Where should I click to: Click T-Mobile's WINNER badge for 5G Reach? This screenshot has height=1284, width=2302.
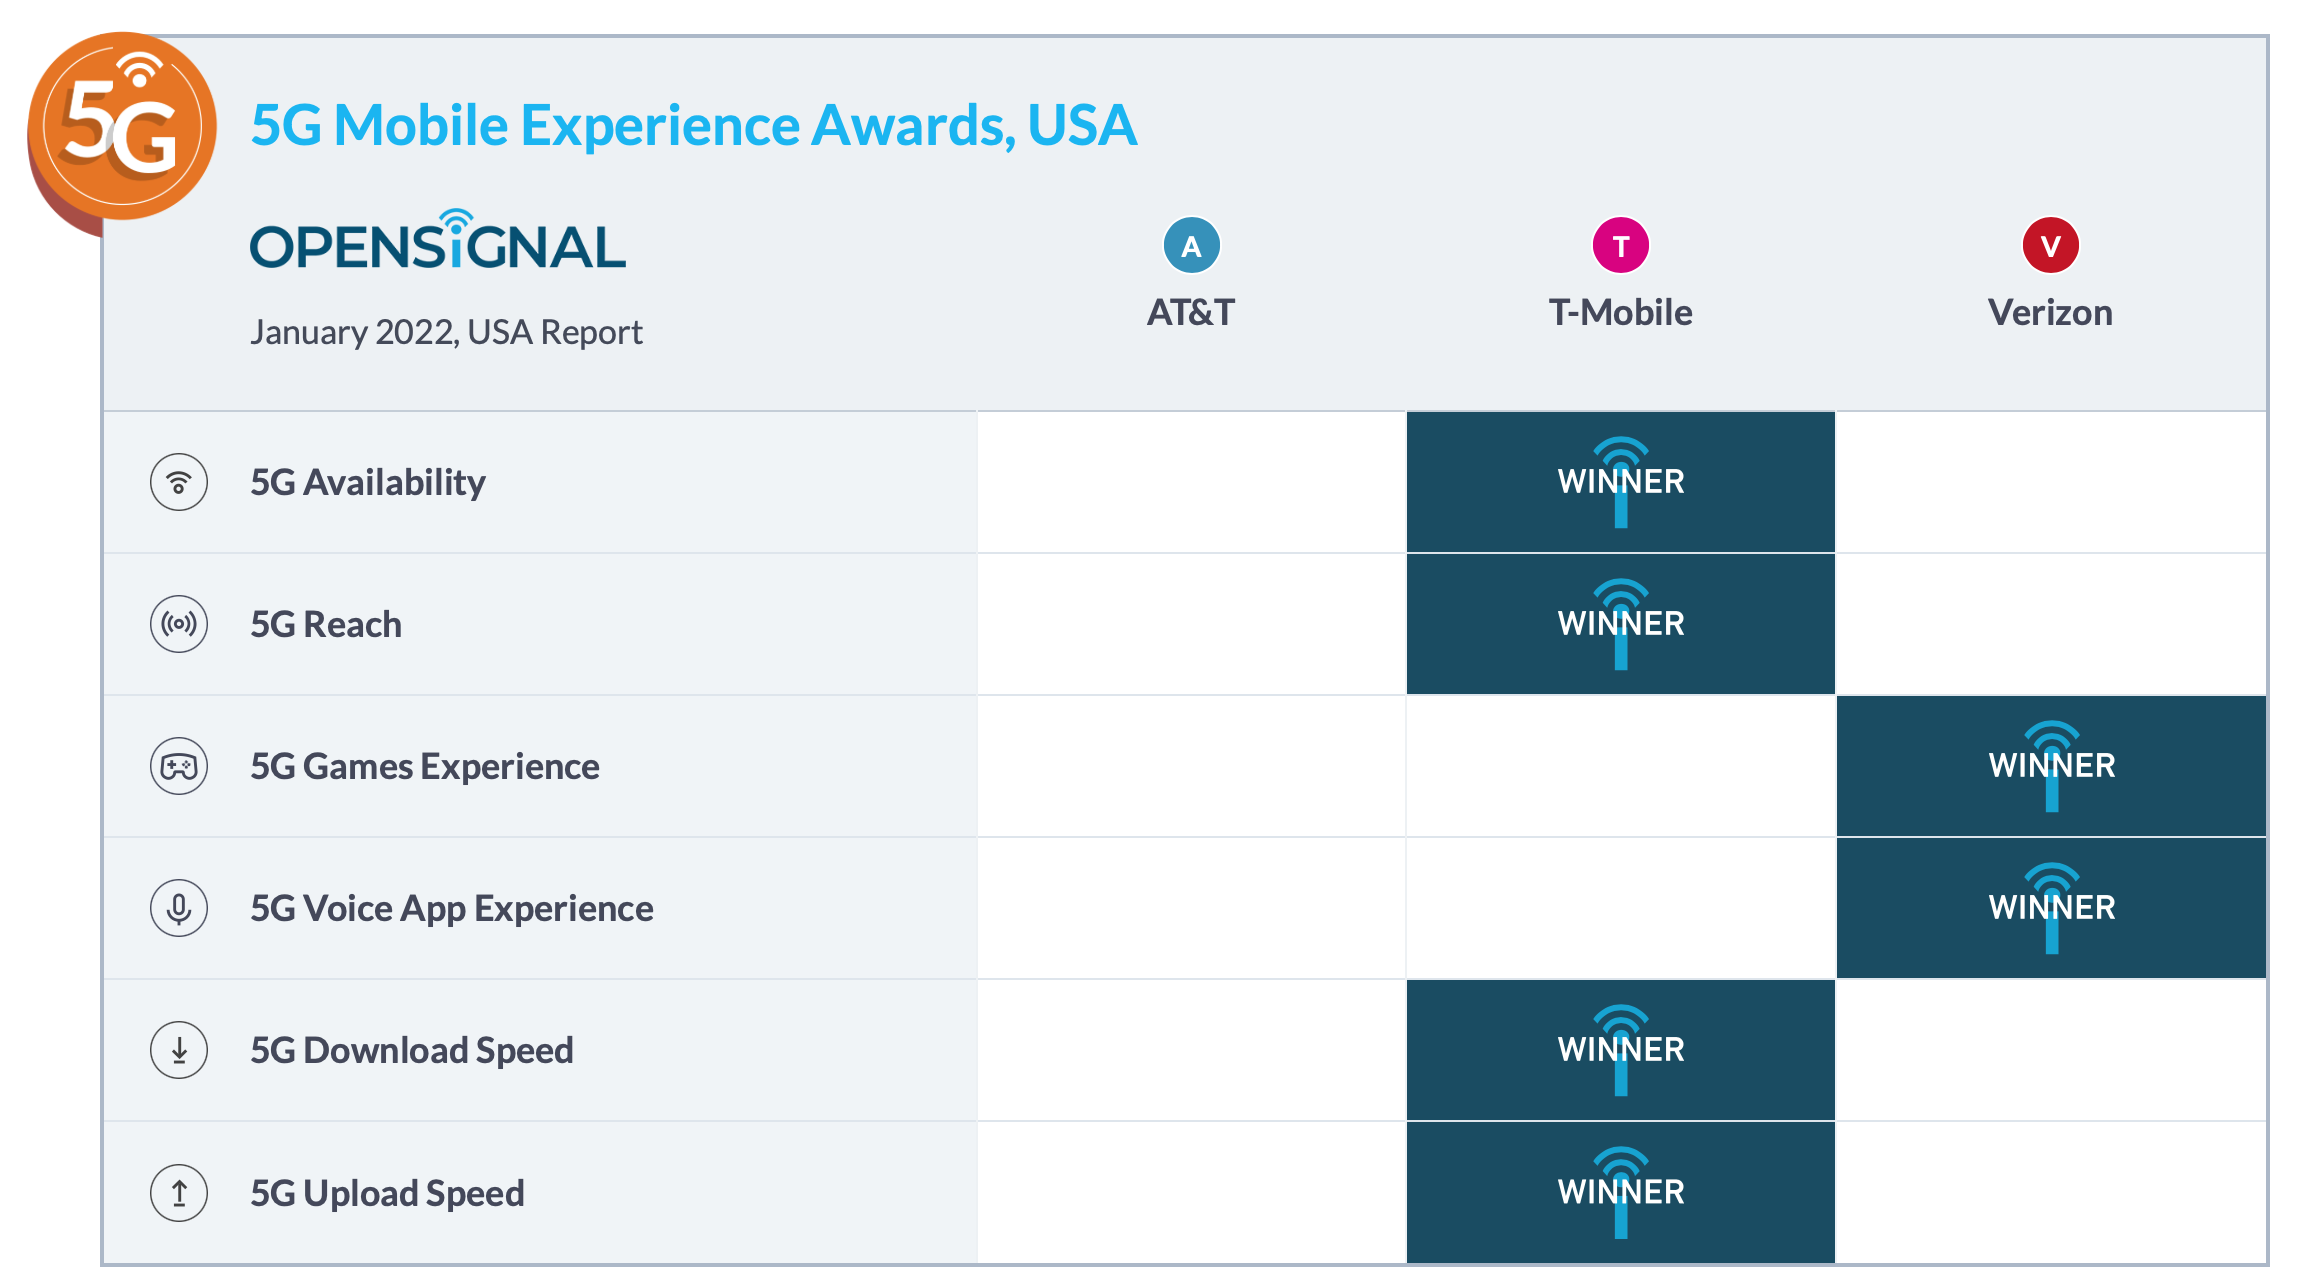1620,624
